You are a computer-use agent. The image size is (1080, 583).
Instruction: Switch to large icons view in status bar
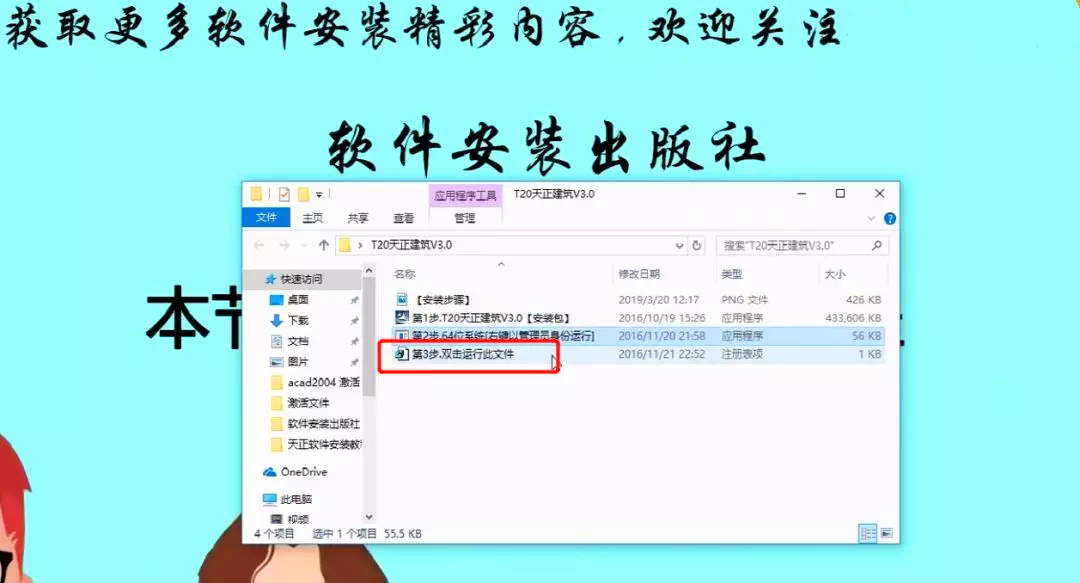(885, 533)
